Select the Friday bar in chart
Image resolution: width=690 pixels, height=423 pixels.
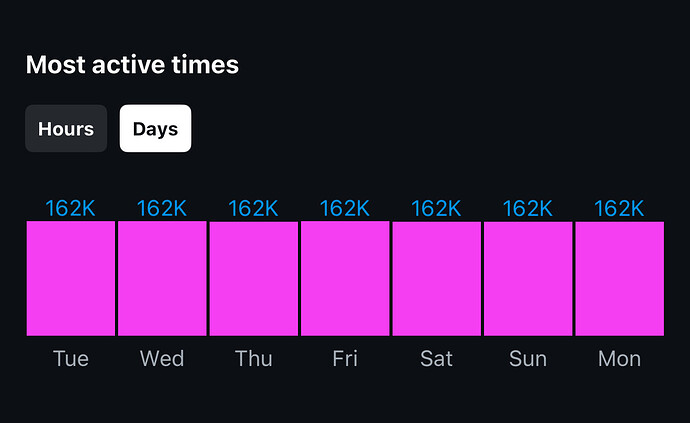pyautogui.click(x=345, y=279)
